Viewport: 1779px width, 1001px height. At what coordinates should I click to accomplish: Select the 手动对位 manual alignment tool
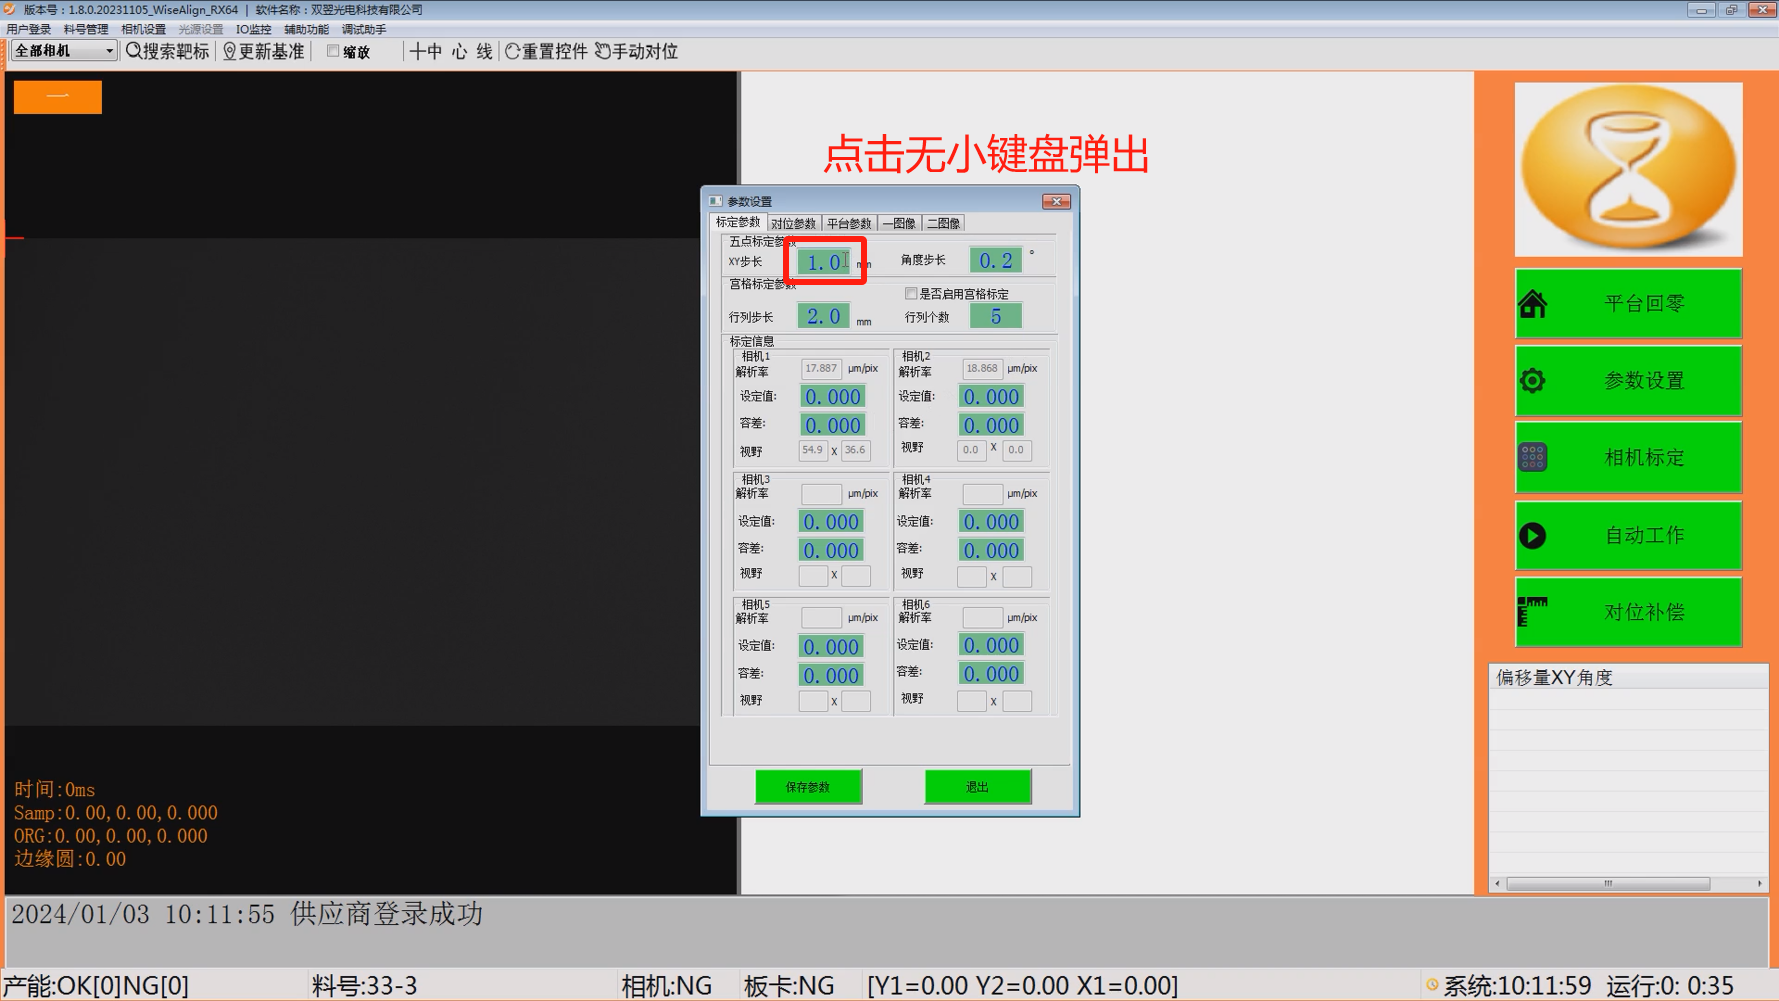pos(637,52)
